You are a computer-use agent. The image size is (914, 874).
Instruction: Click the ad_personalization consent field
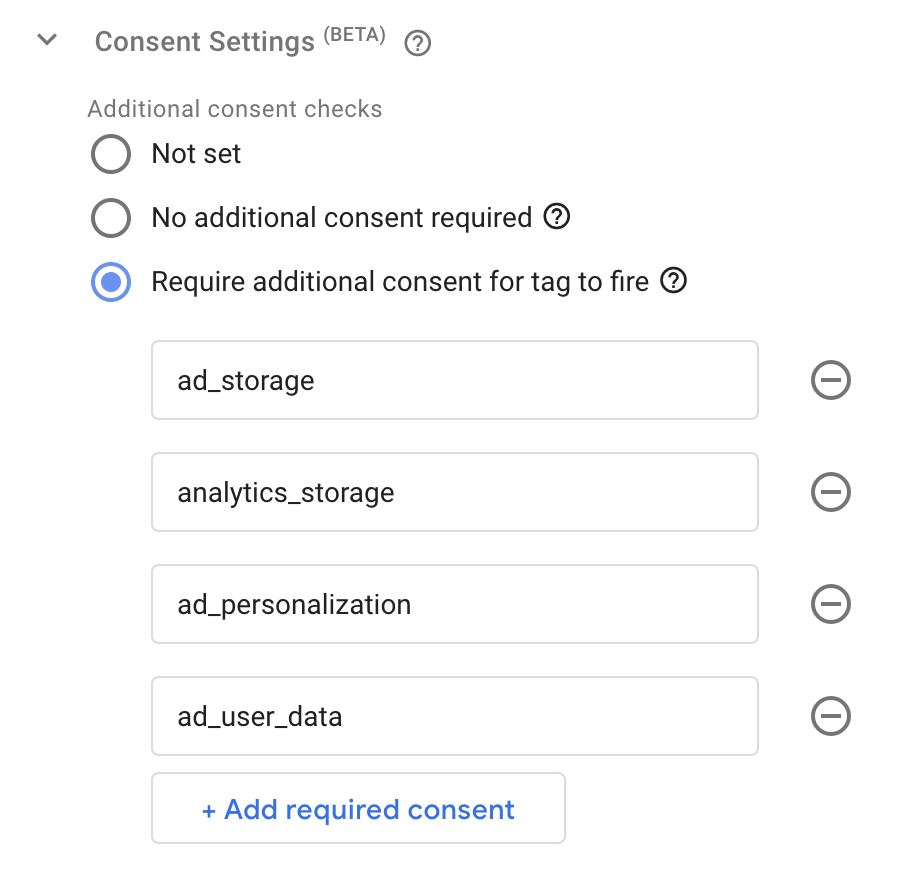[x=455, y=604]
